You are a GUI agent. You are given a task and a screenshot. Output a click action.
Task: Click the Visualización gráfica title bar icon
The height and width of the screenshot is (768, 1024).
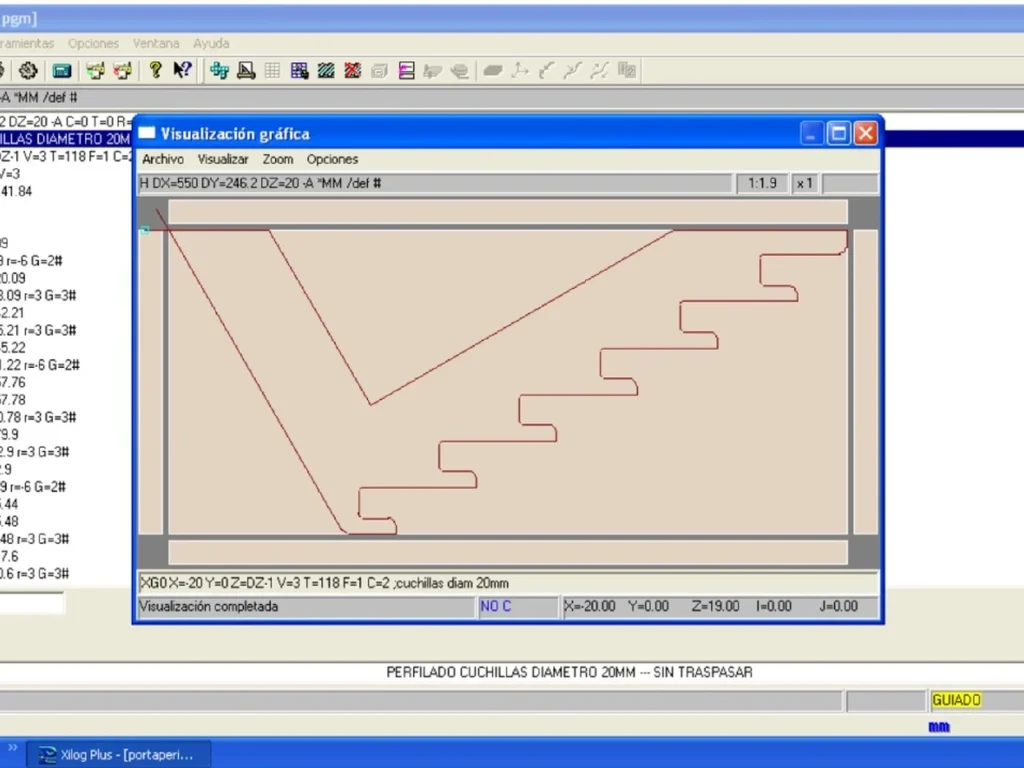tap(146, 133)
